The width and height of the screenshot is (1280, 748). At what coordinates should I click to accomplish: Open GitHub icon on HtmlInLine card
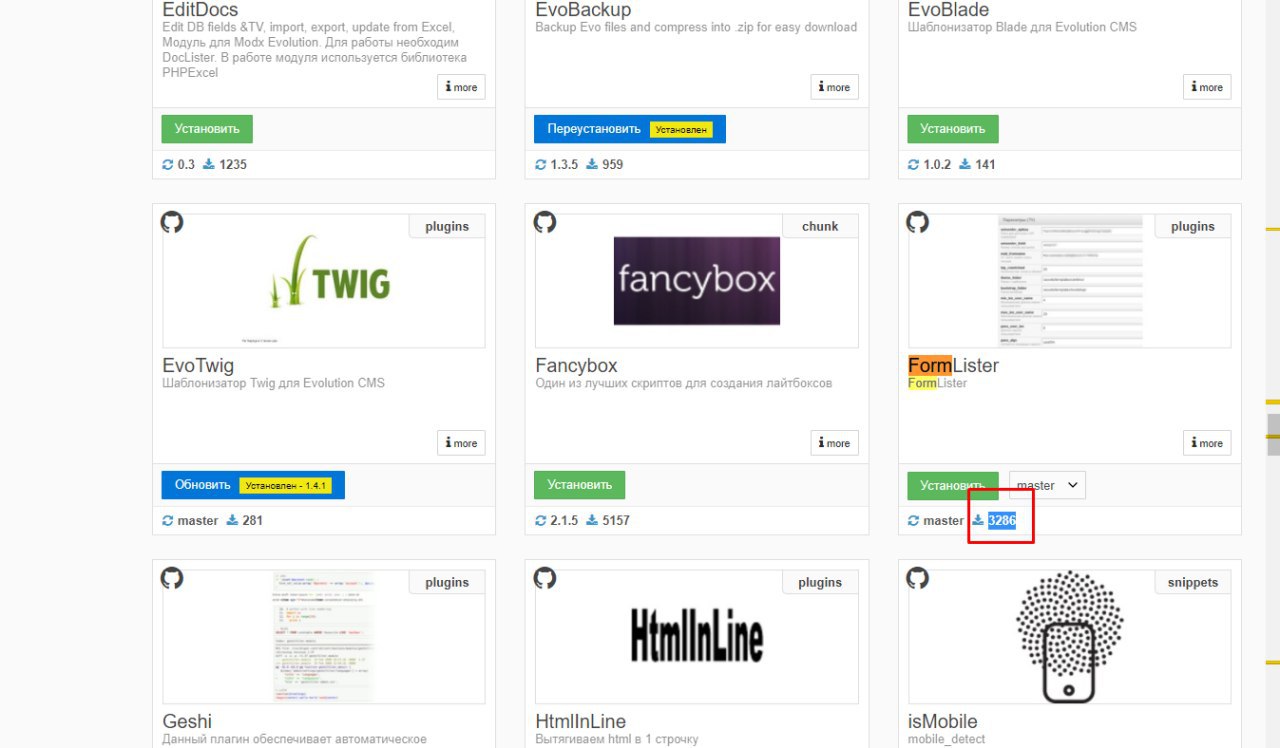[x=545, y=578]
